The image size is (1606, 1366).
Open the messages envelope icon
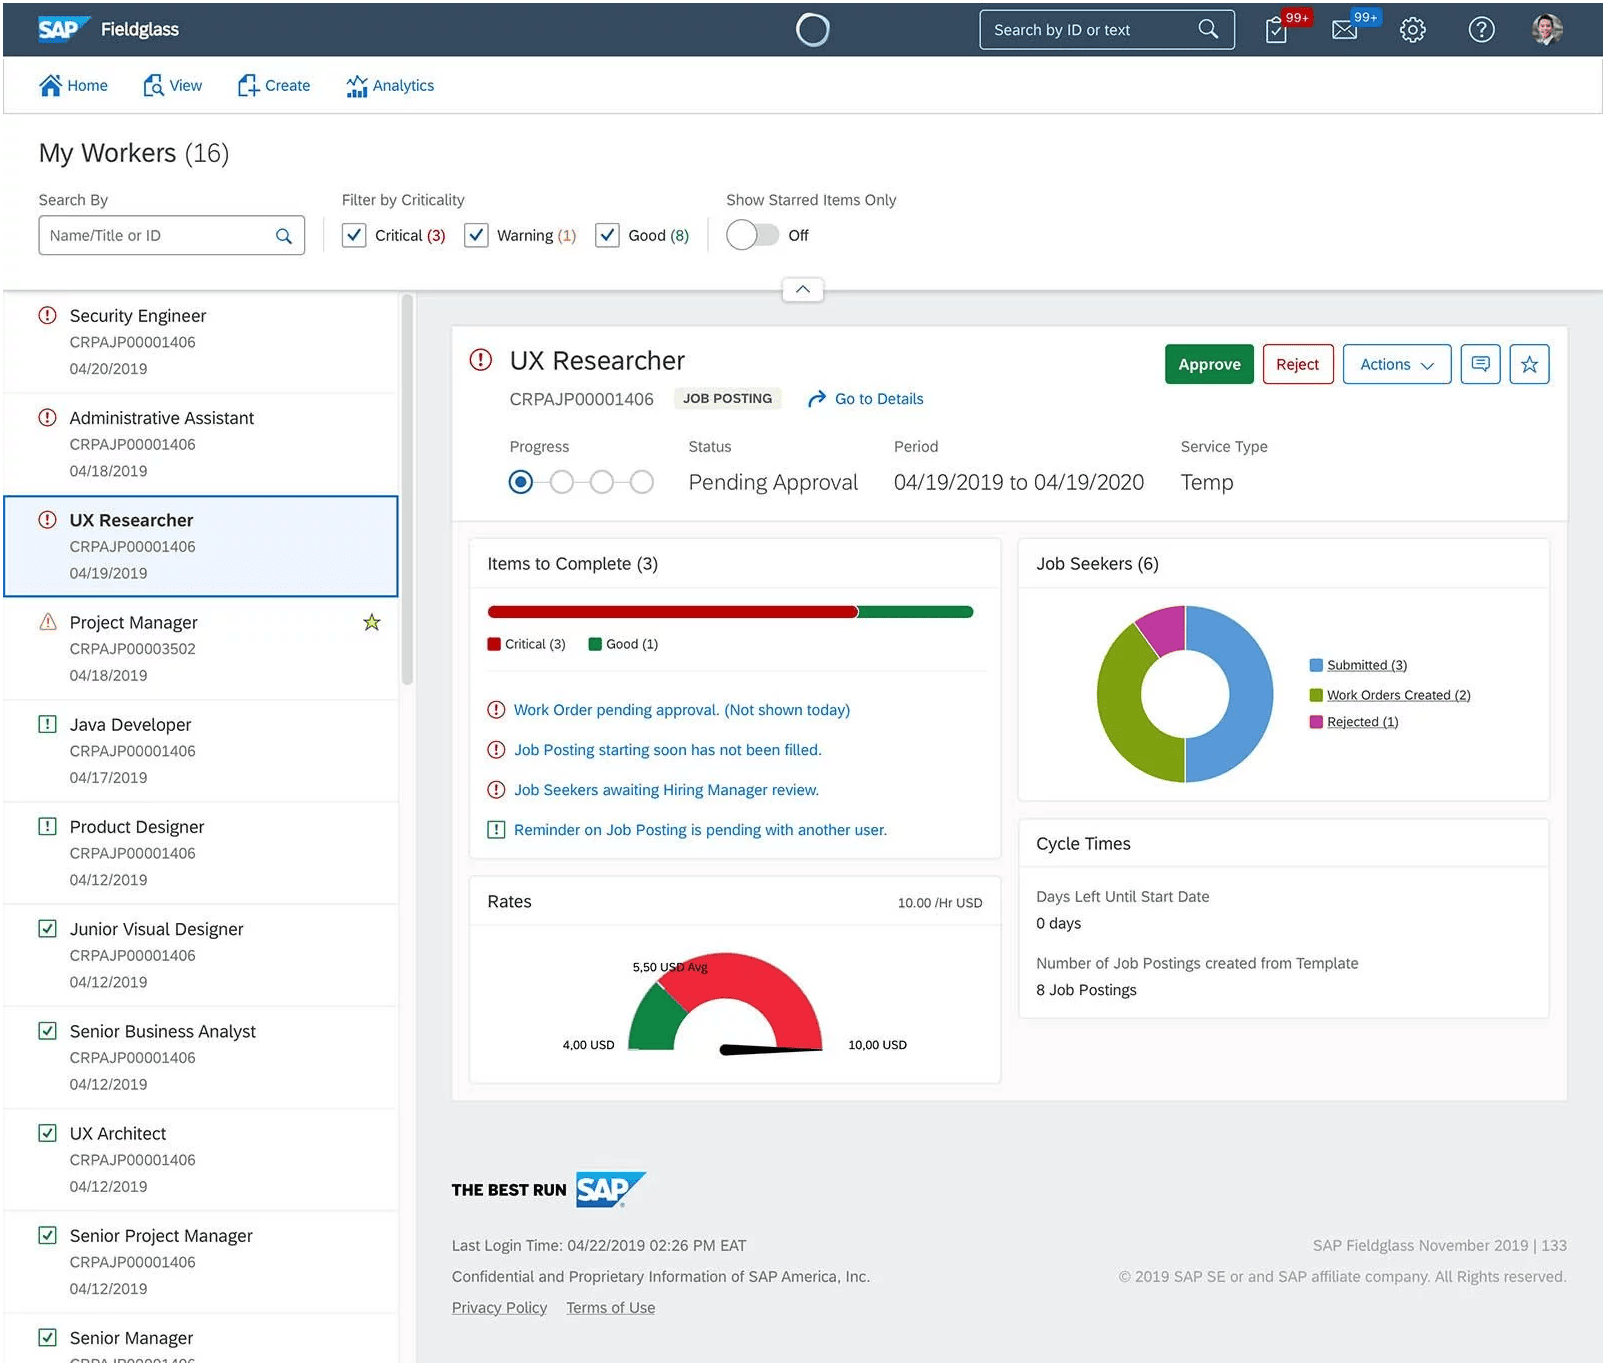coord(1345,30)
